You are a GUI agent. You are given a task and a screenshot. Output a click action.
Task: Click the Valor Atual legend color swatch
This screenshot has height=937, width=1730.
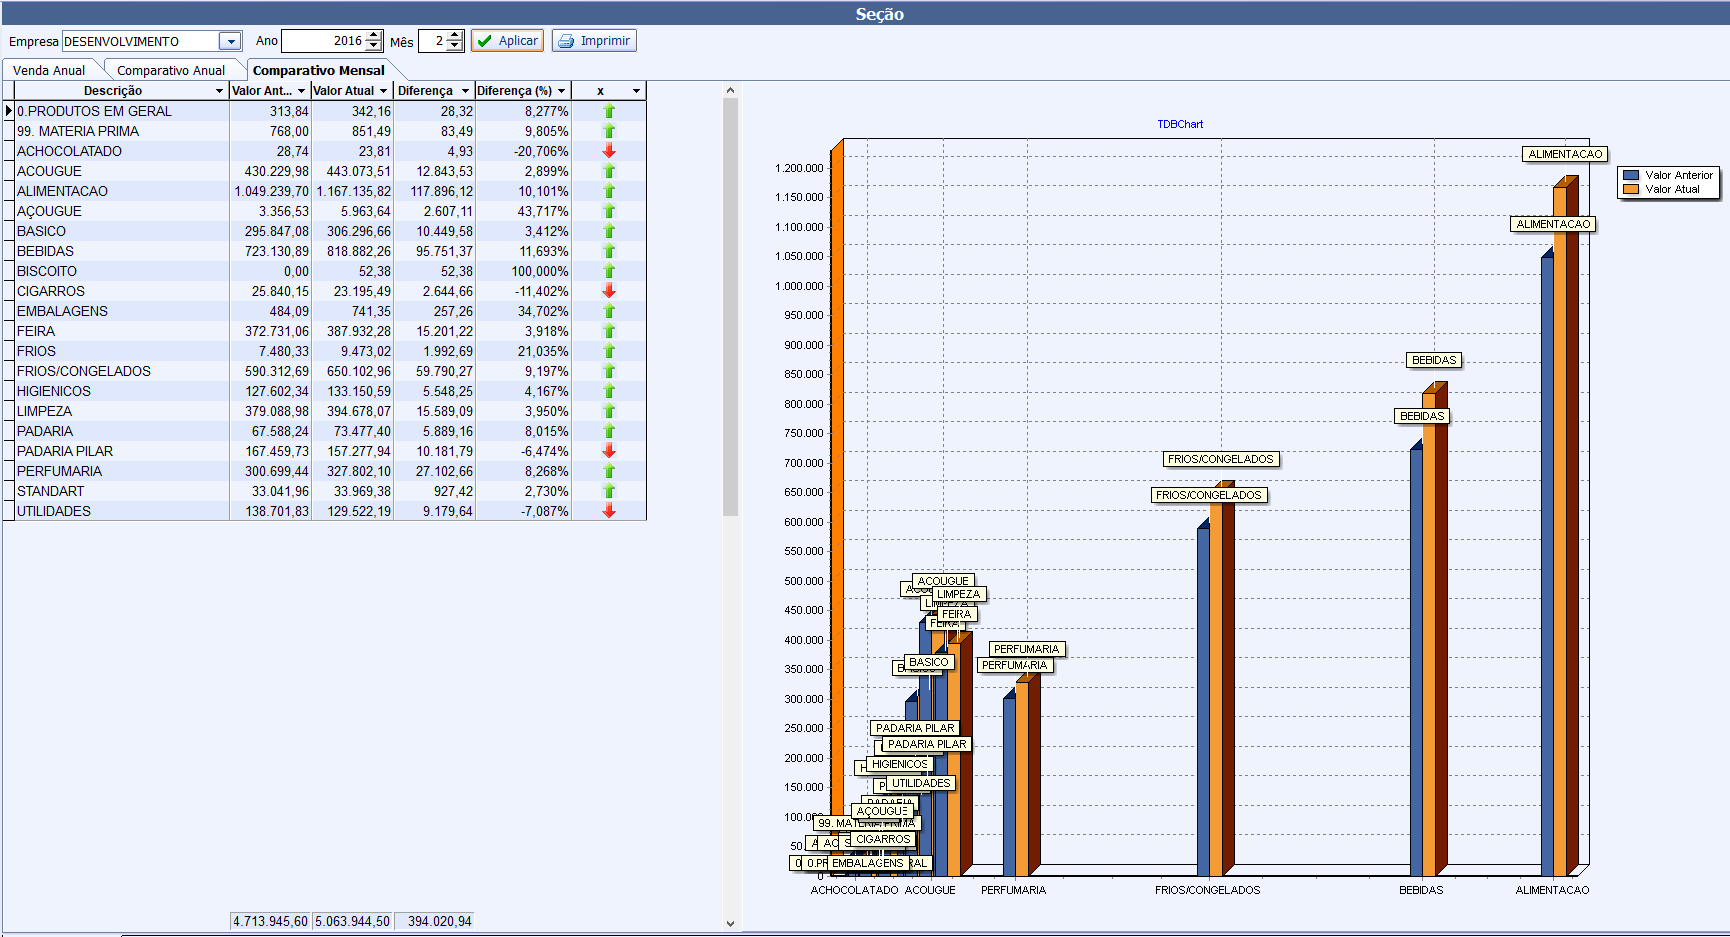click(1631, 189)
